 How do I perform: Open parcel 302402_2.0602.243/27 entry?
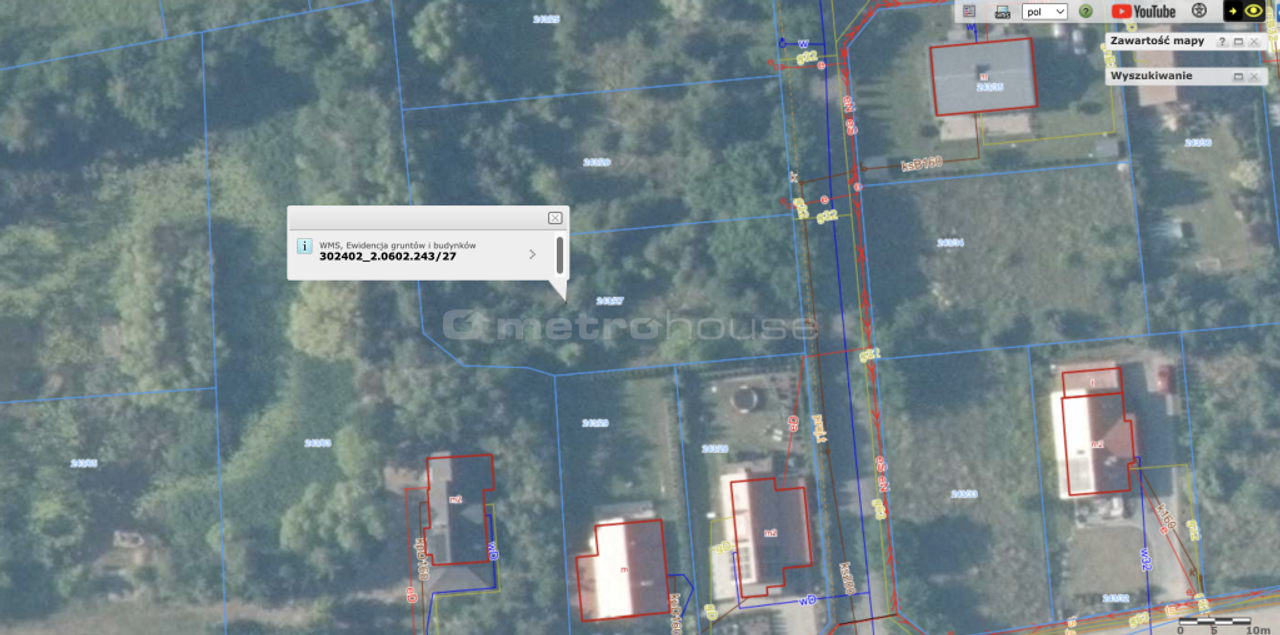point(388,256)
